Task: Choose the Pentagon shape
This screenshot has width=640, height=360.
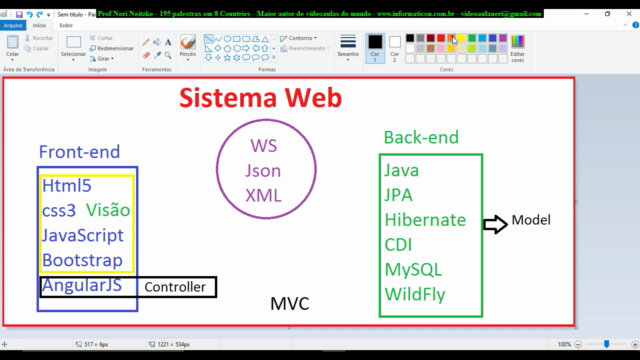Action: (x=227, y=48)
